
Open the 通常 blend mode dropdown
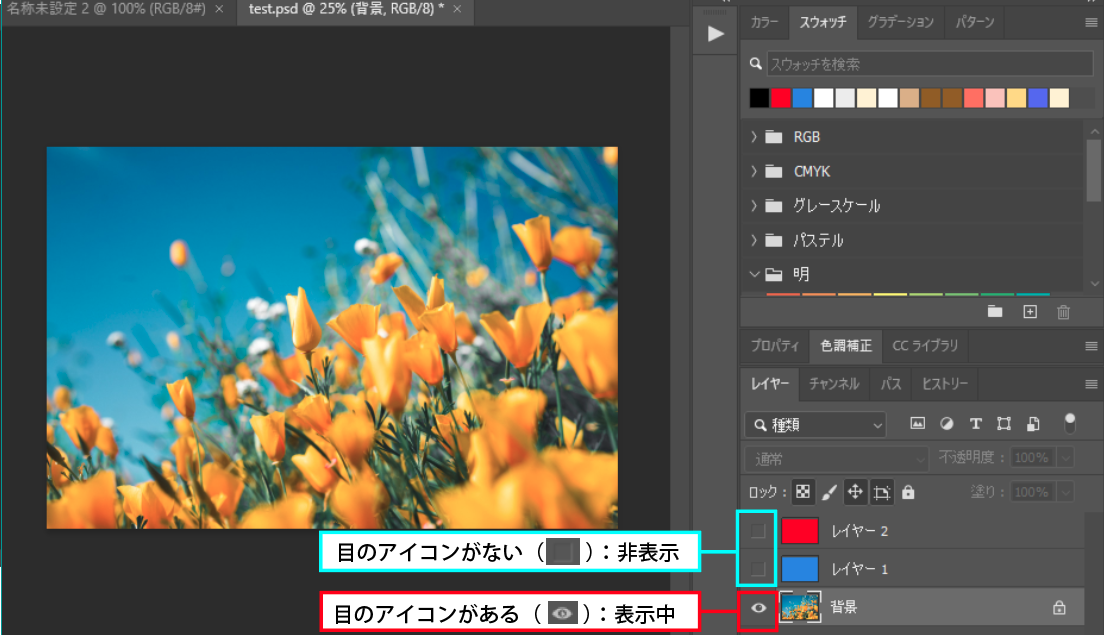(836, 459)
